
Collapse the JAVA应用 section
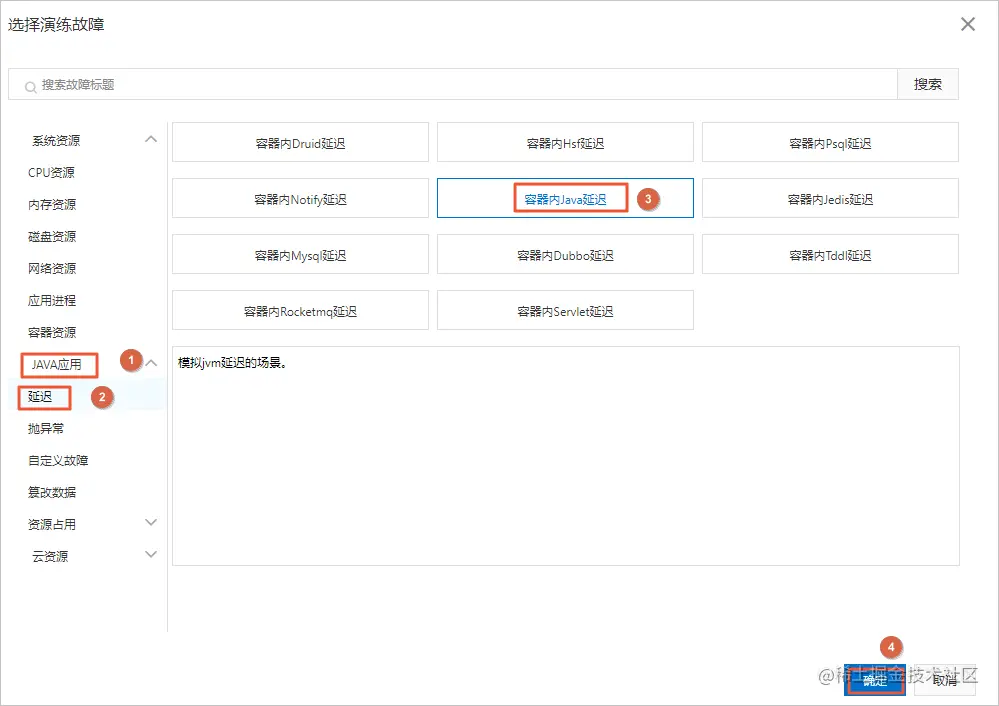pyautogui.click(x=150, y=364)
